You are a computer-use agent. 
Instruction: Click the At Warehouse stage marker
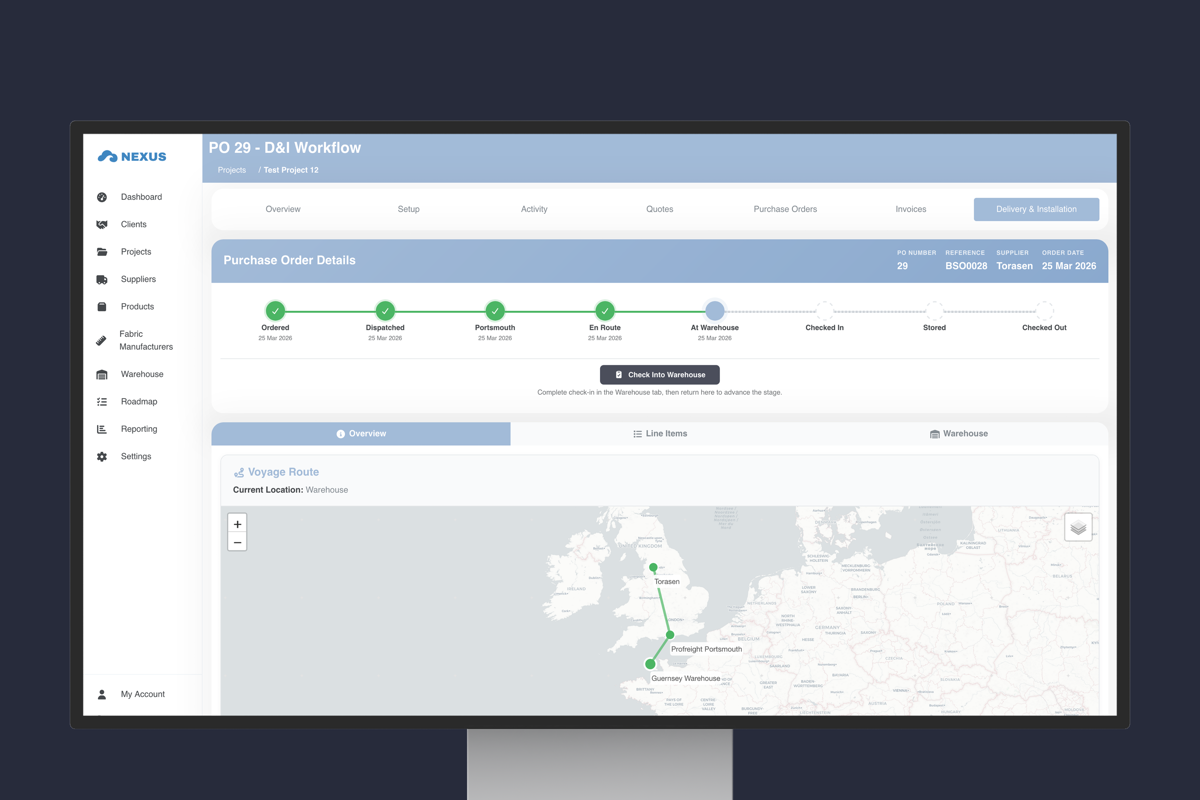tap(714, 311)
